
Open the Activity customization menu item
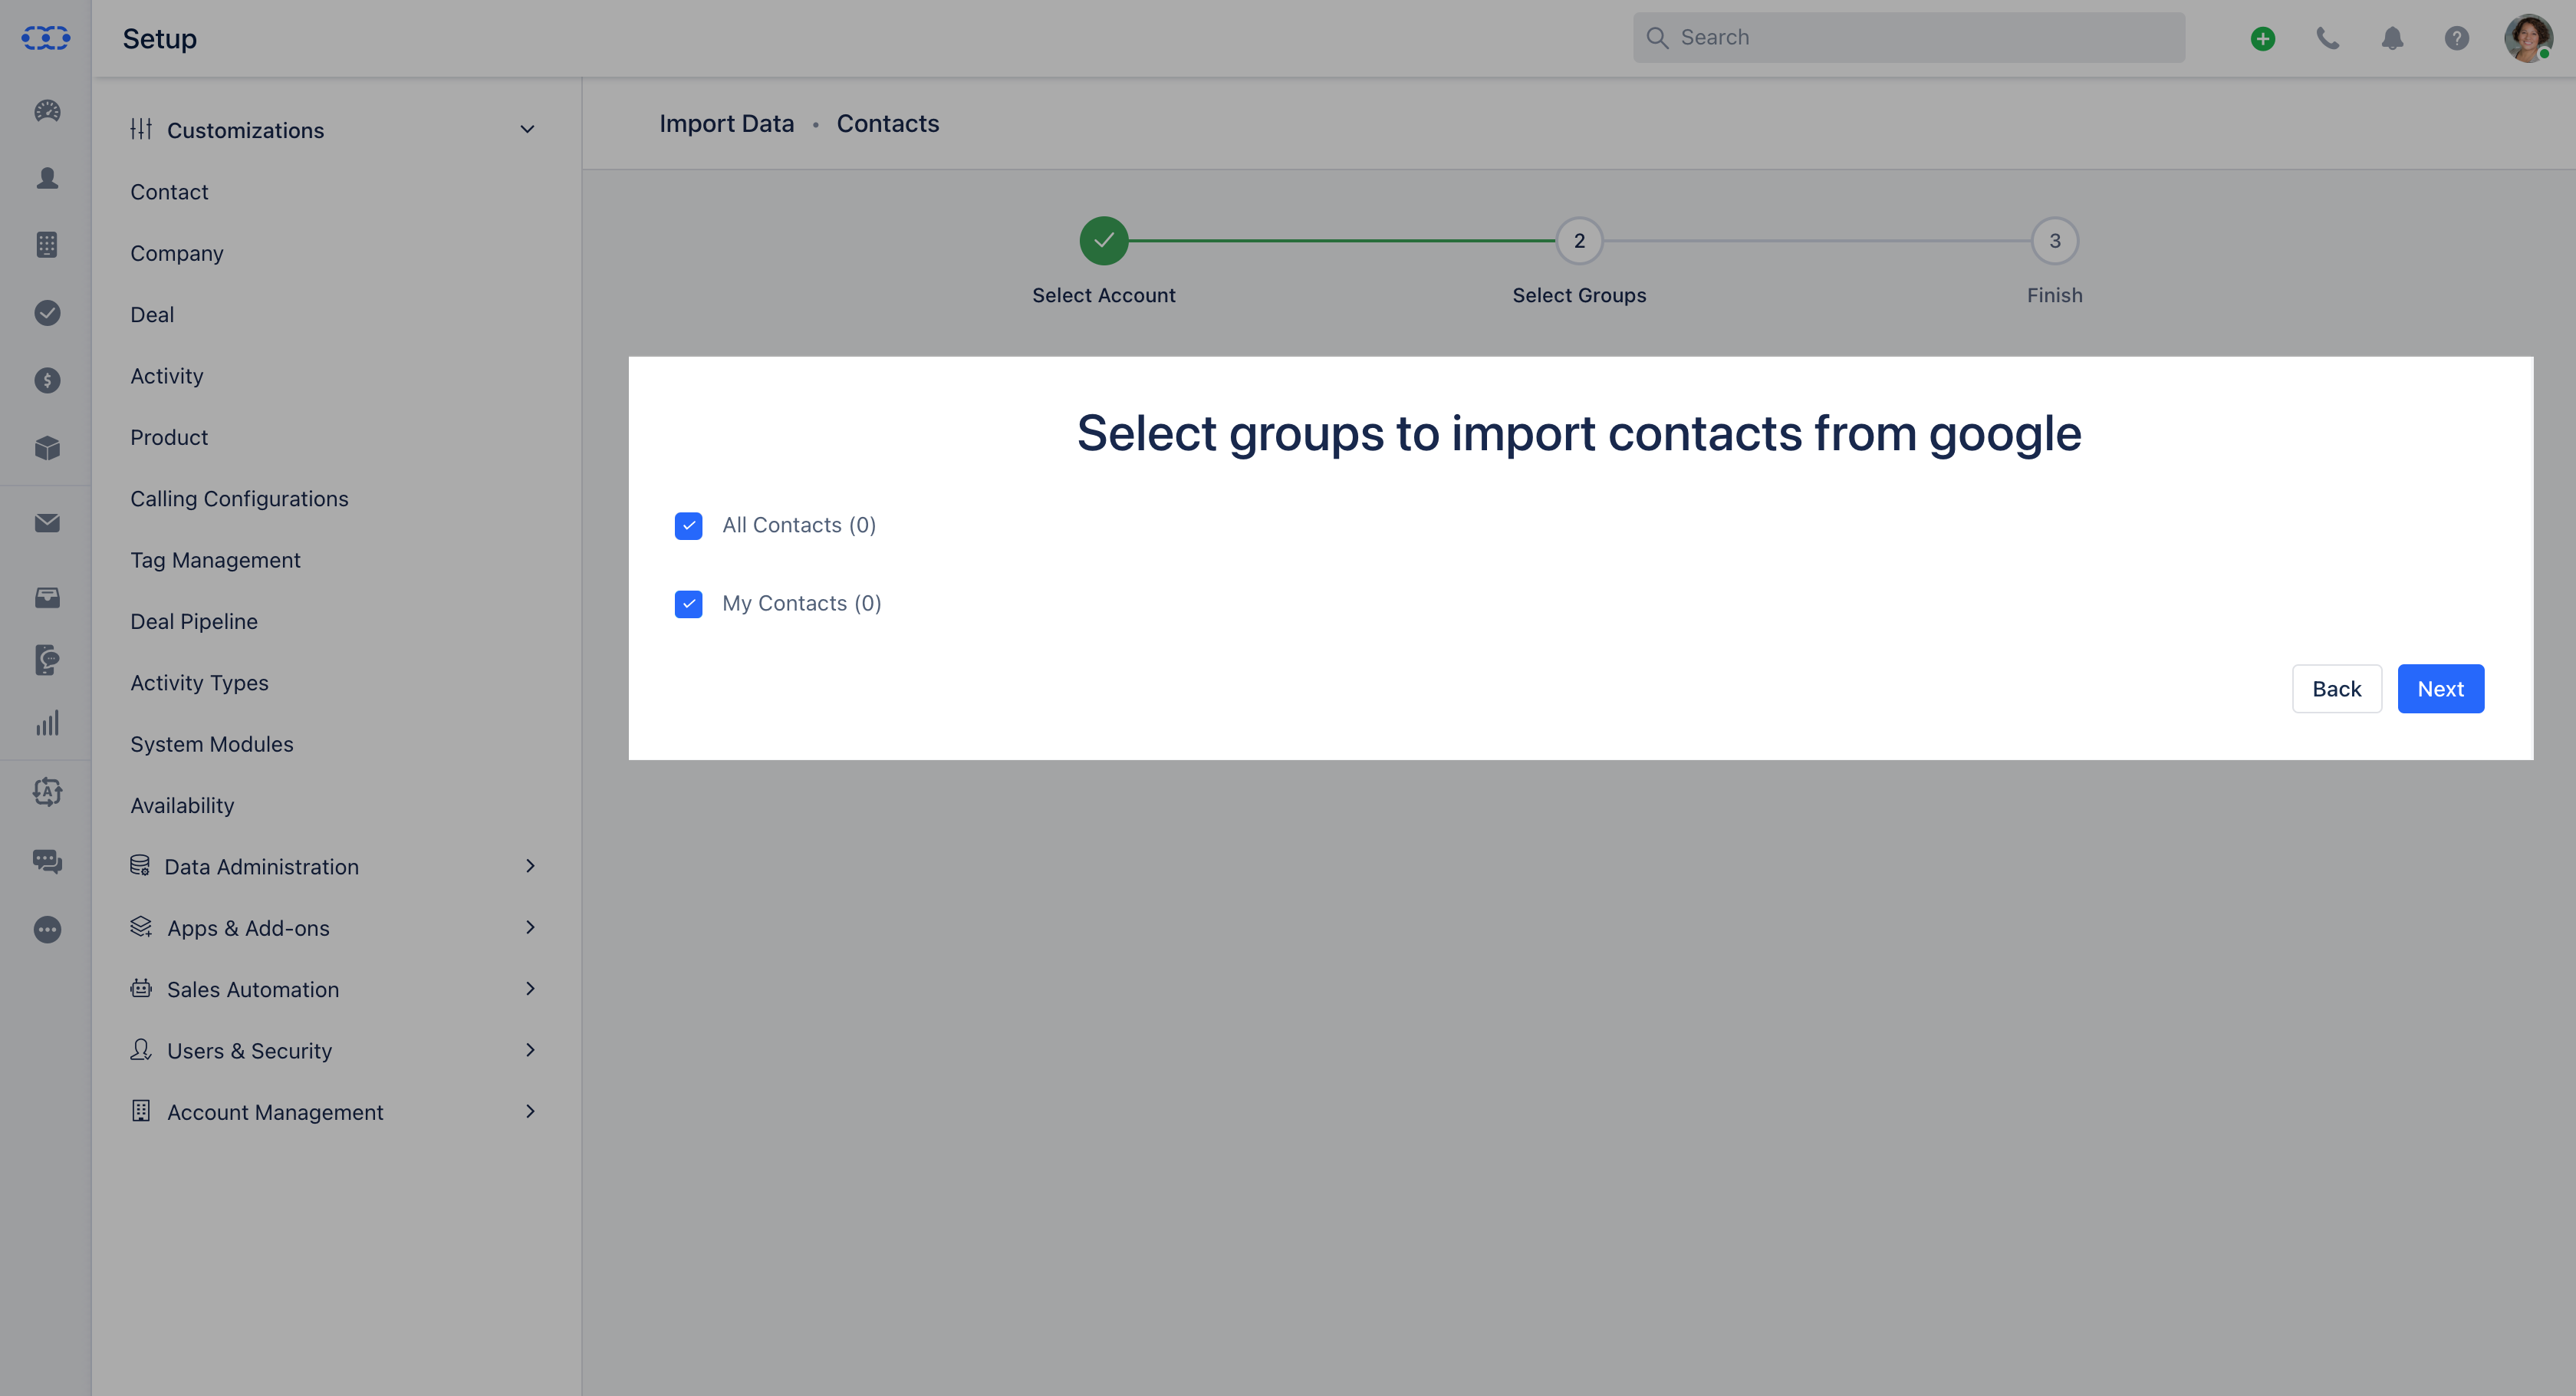167,376
